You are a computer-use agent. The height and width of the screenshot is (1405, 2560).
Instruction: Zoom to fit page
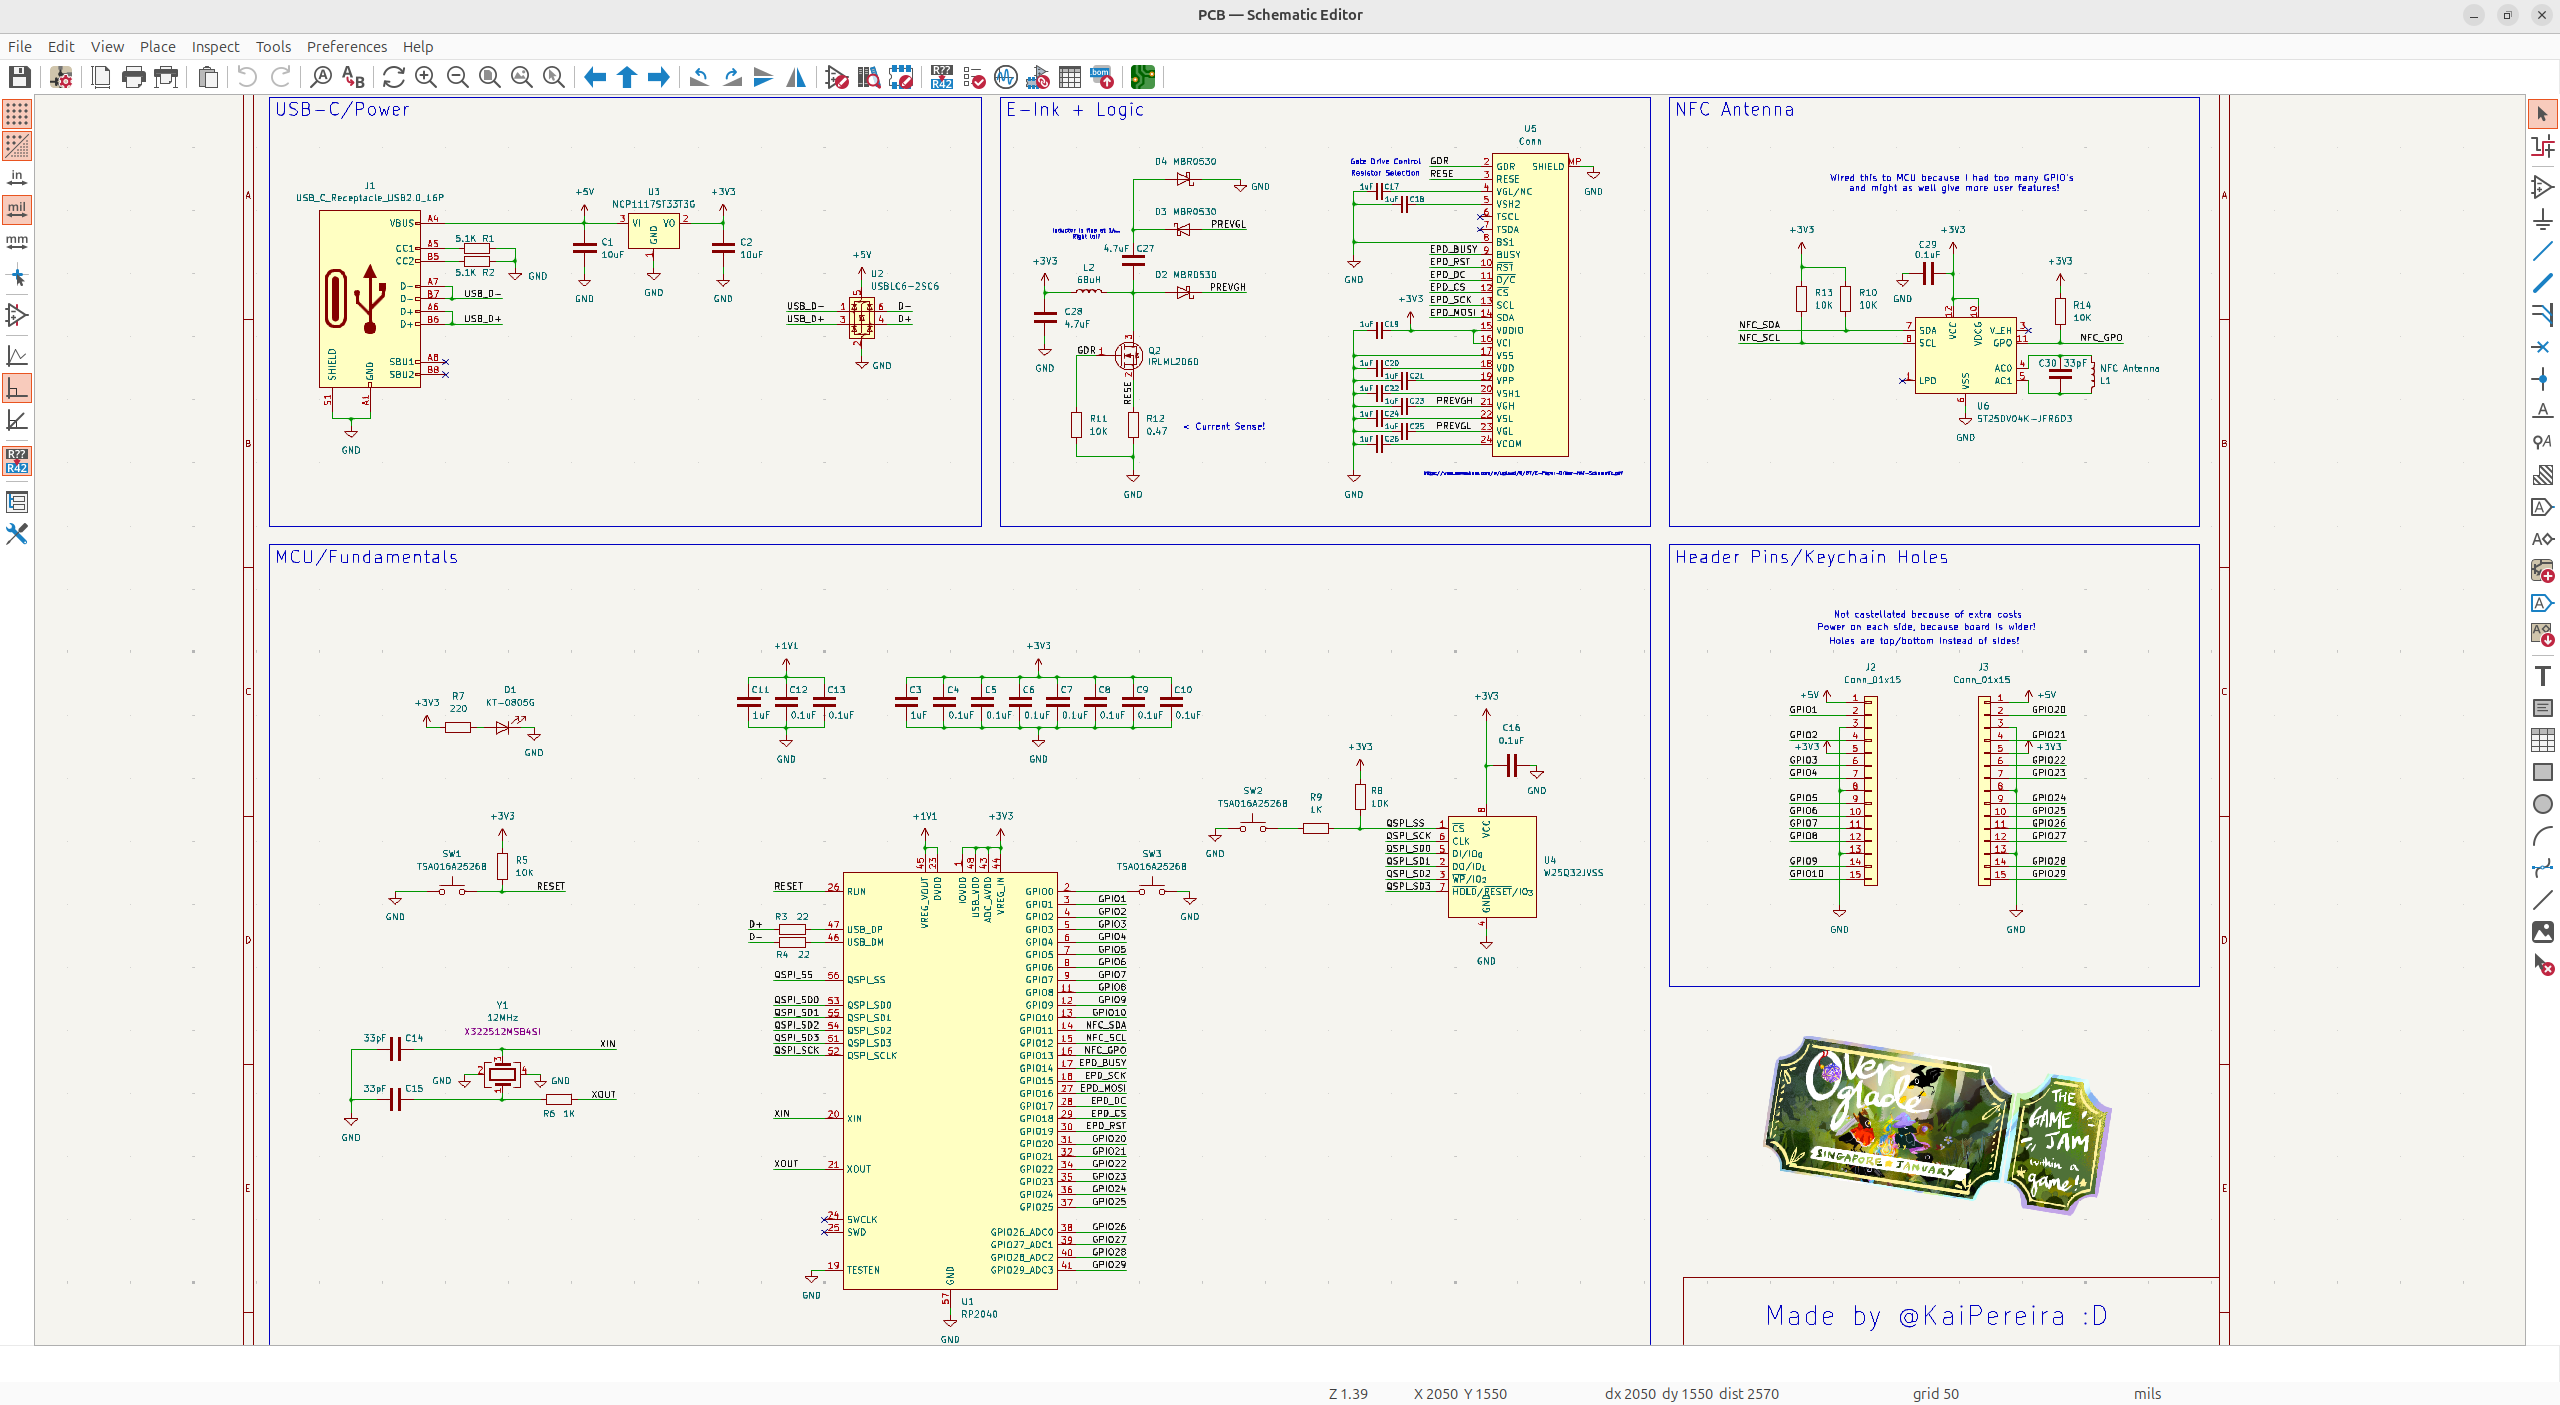point(490,77)
